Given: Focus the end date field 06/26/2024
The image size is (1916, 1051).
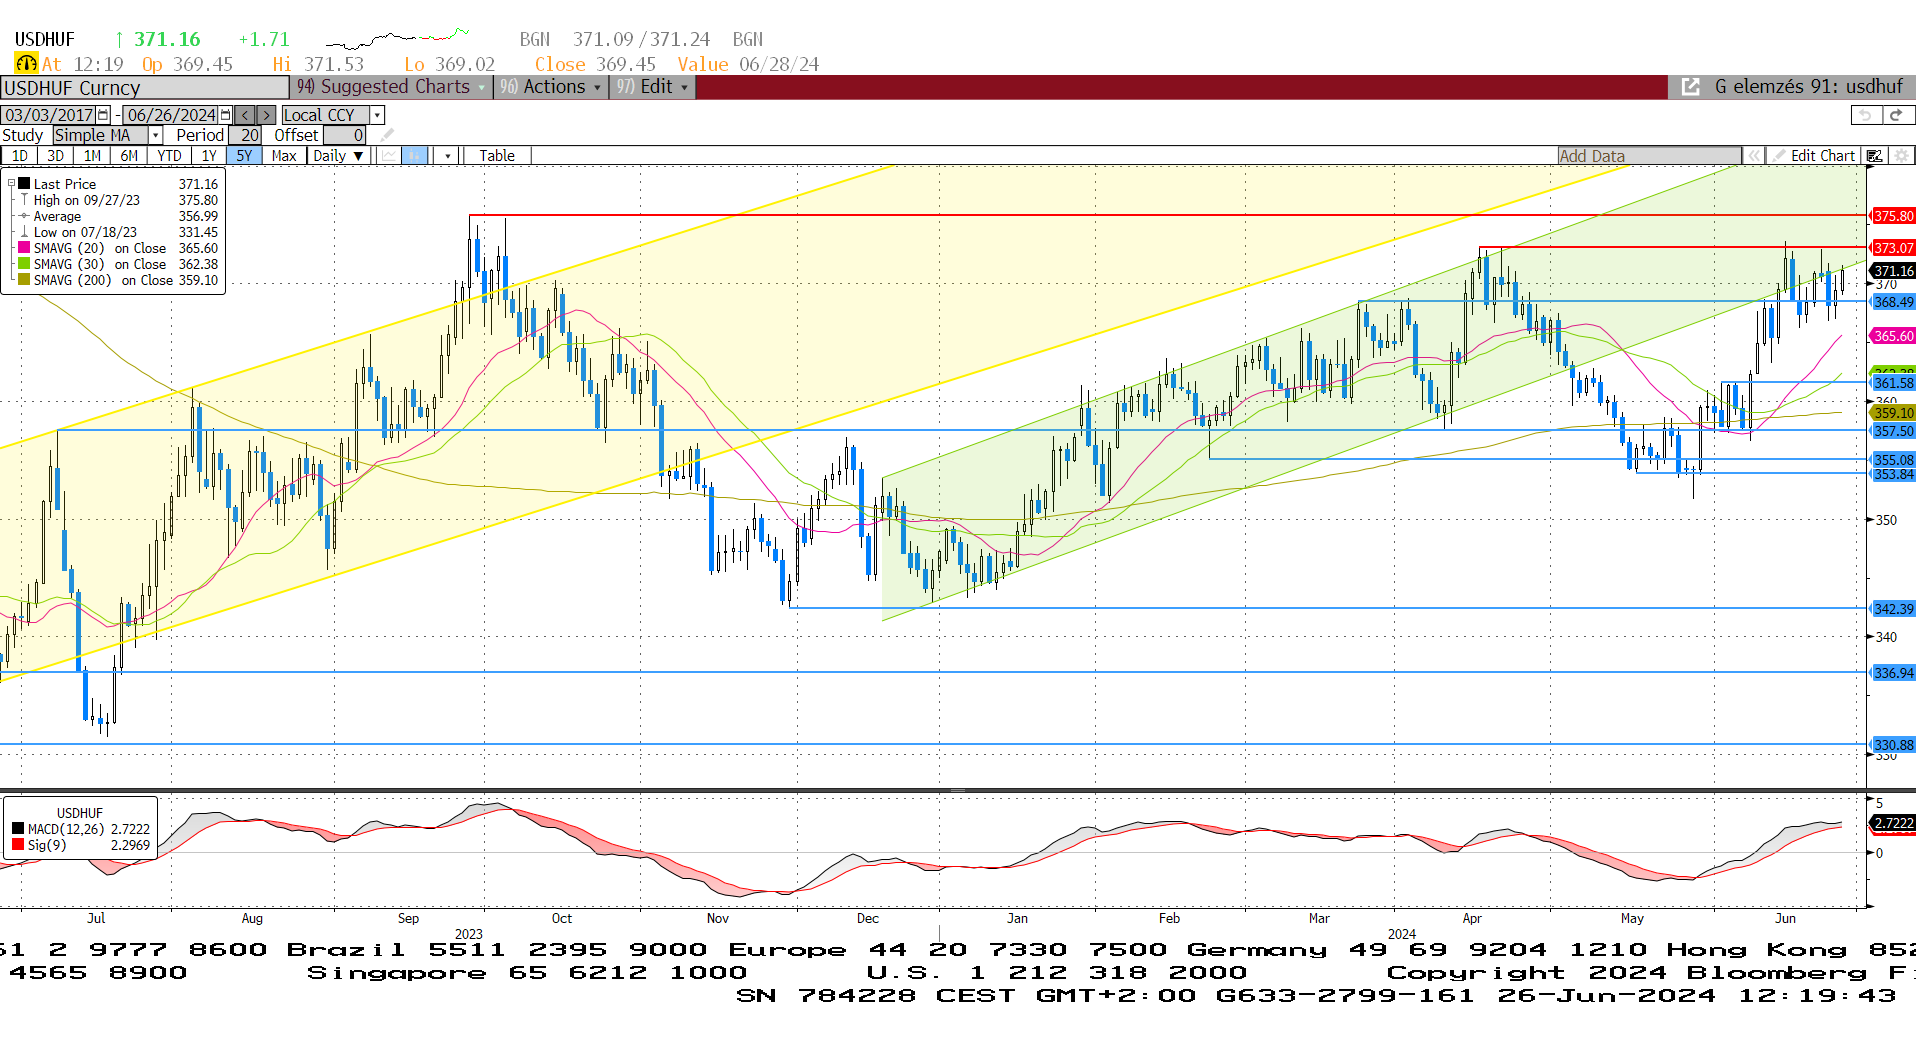Looking at the screenshot, I should tap(171, 115).
